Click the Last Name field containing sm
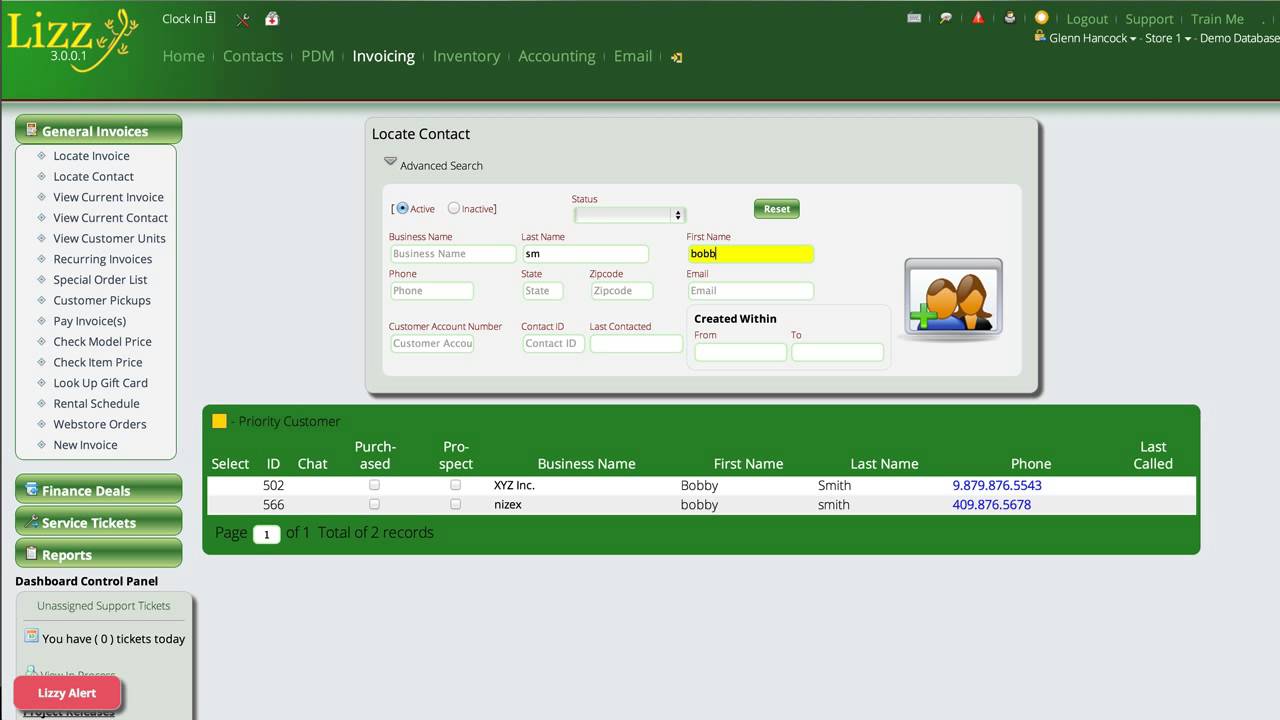The image size is (1280, 720). 585,254
